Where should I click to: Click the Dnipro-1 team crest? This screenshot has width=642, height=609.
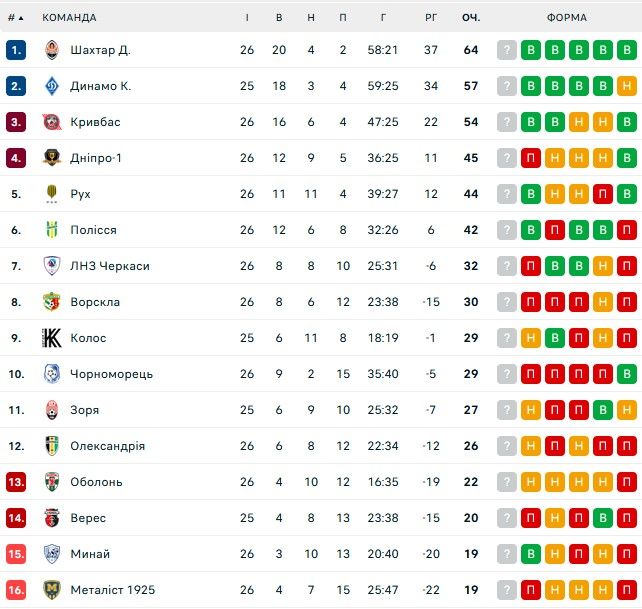[52, 158]
